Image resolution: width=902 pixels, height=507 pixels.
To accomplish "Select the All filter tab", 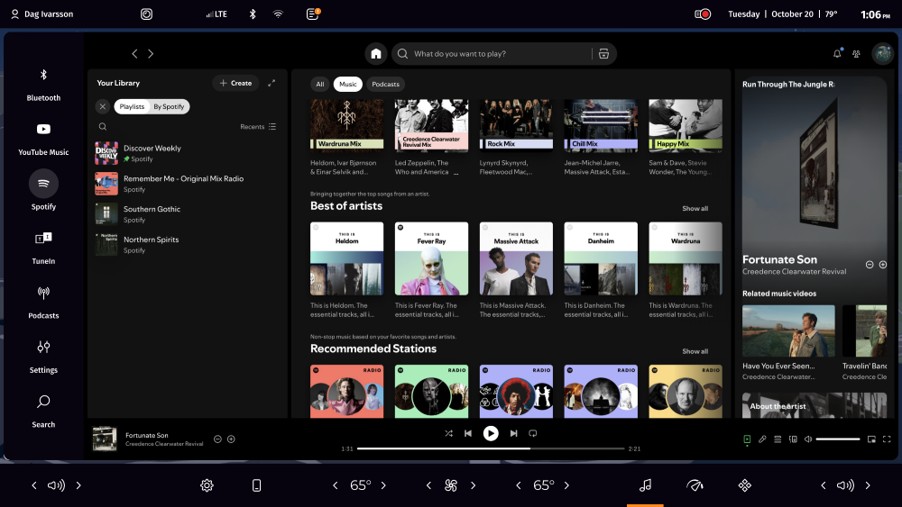I will tap(320, 84).
